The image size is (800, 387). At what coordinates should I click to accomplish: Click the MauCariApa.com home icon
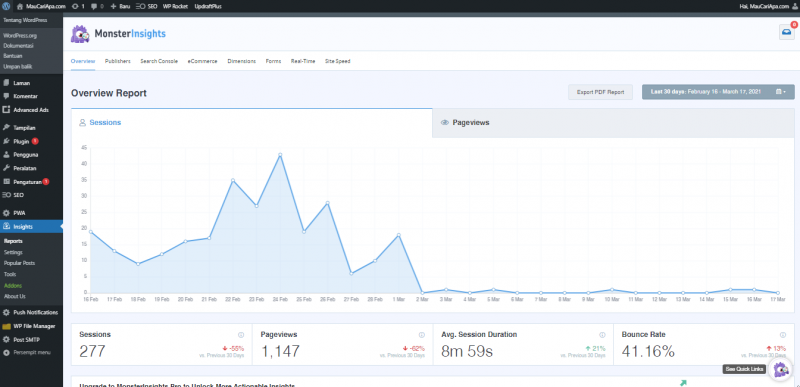click(x=20, y=6)
